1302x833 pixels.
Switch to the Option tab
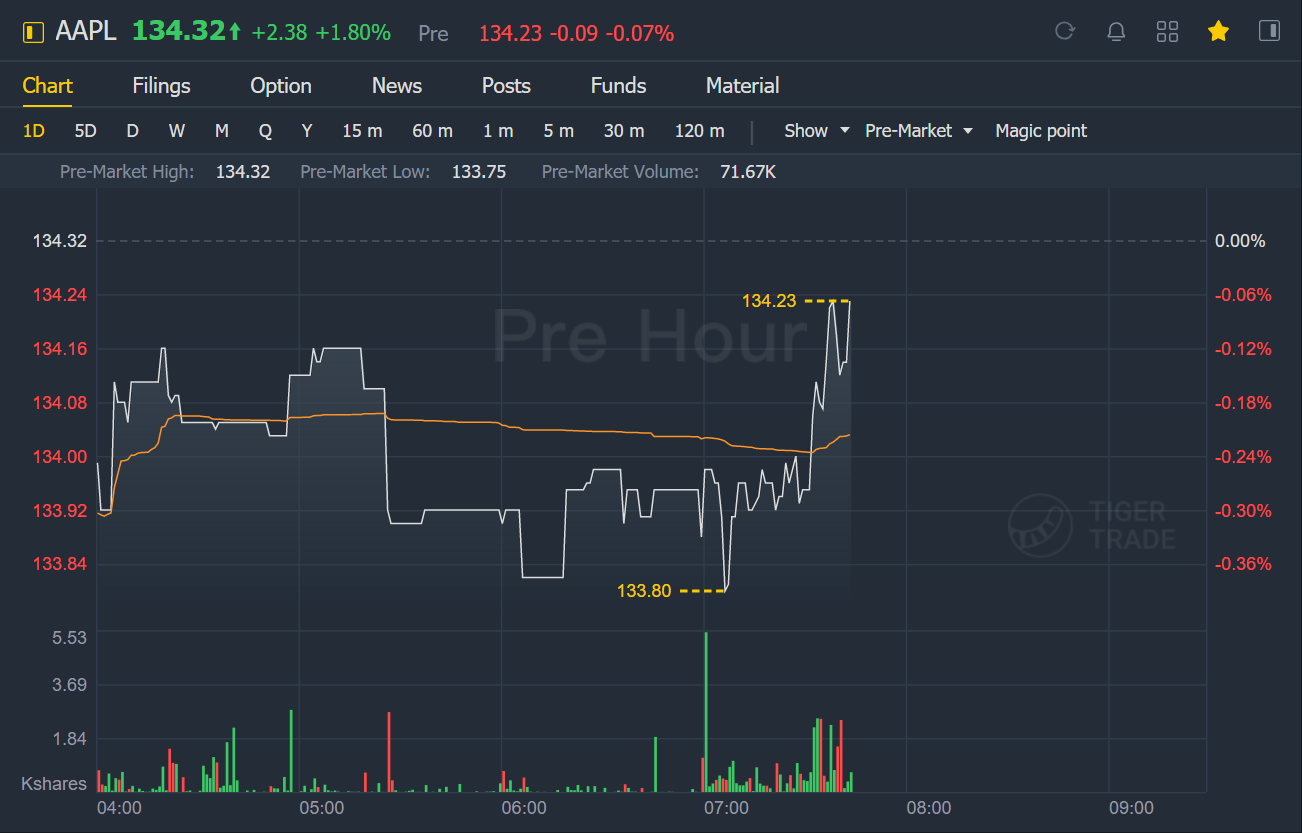pos(281,86)
